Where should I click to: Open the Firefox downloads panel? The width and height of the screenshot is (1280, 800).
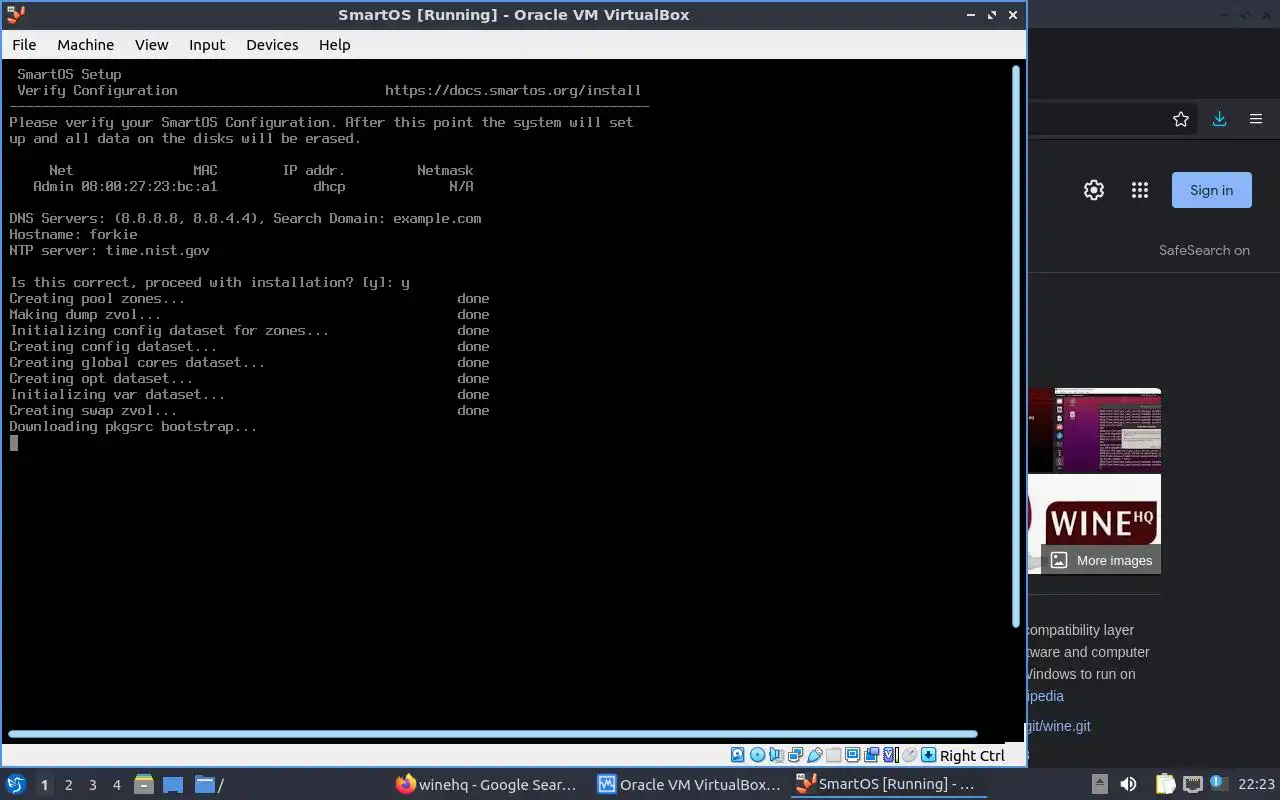tap(1219, 119)
